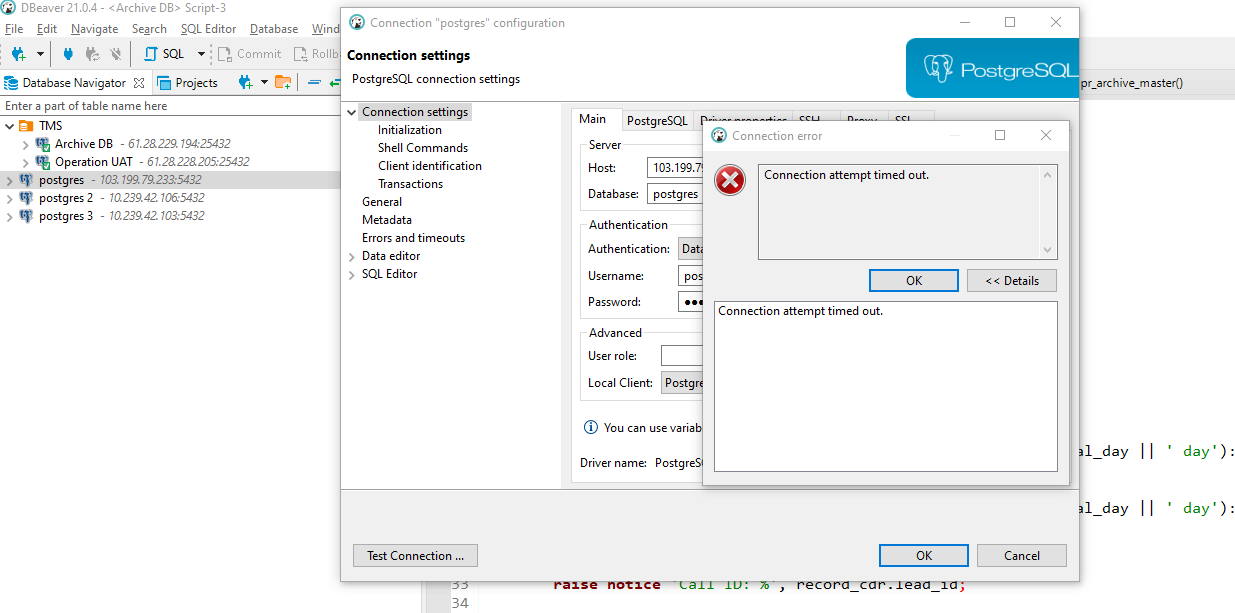1235x613 pixels.
Task: Collapse the TMS folder
Action: point(9,126)
